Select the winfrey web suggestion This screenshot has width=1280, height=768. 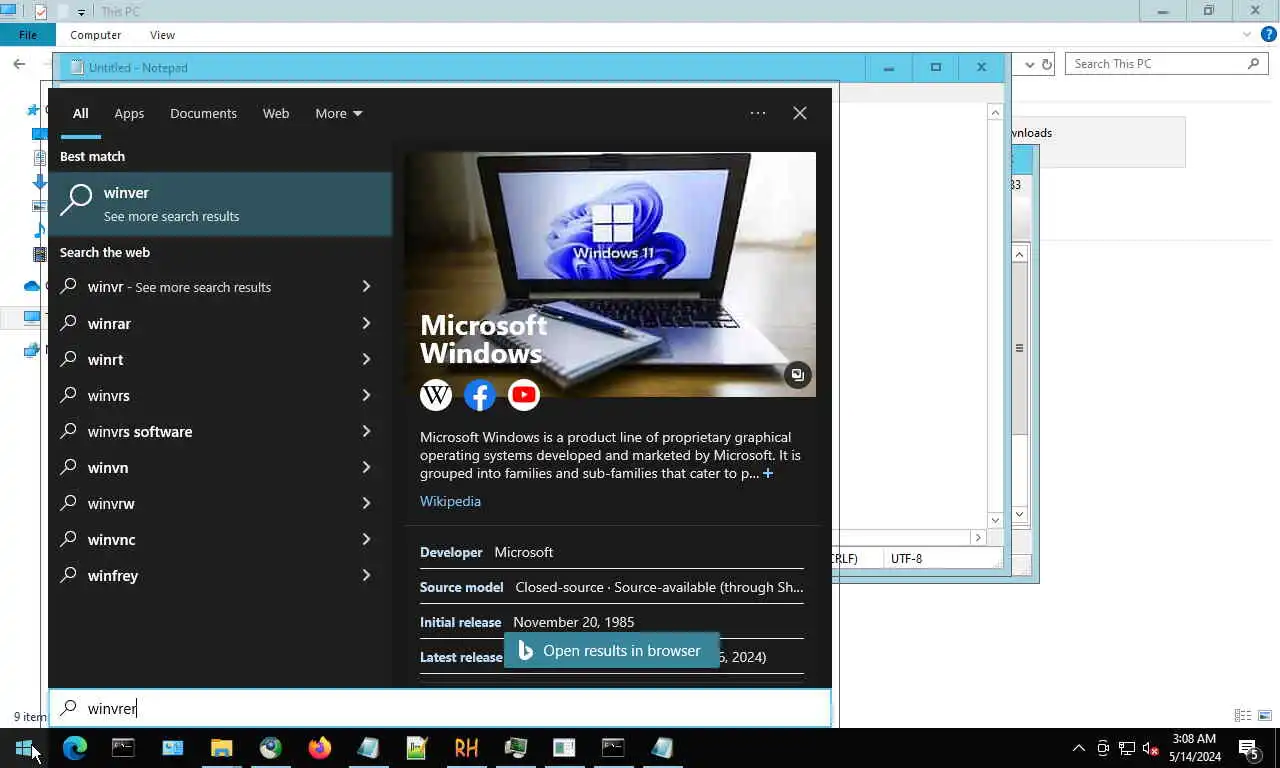pyautogui.click(x=220, y=575)
